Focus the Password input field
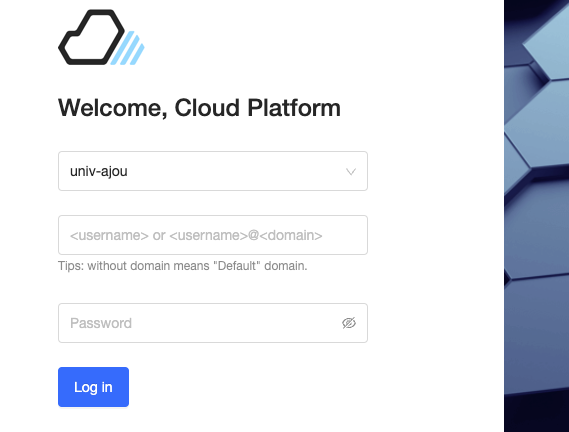Viewport: 569px width, 432px height. [213, 323]
